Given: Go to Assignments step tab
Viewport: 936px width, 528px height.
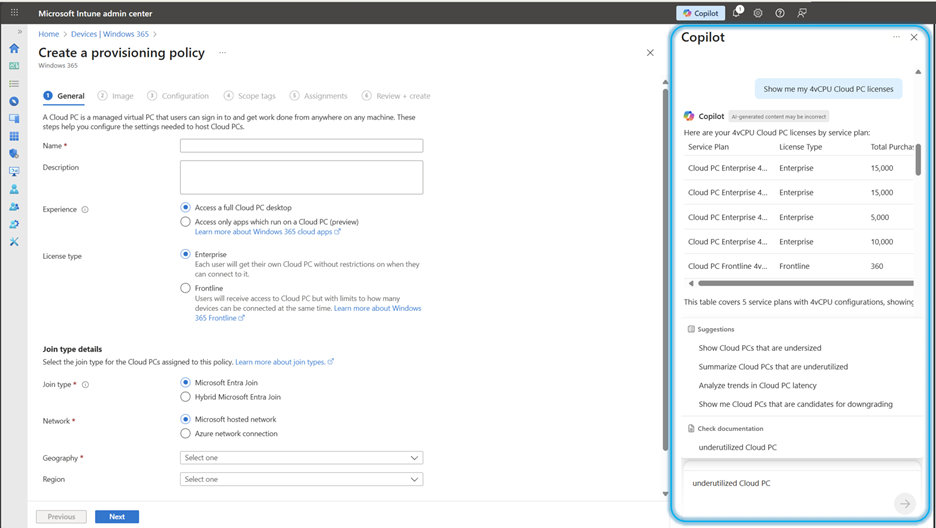Looking at the screenshot, I should click(318, 96).
